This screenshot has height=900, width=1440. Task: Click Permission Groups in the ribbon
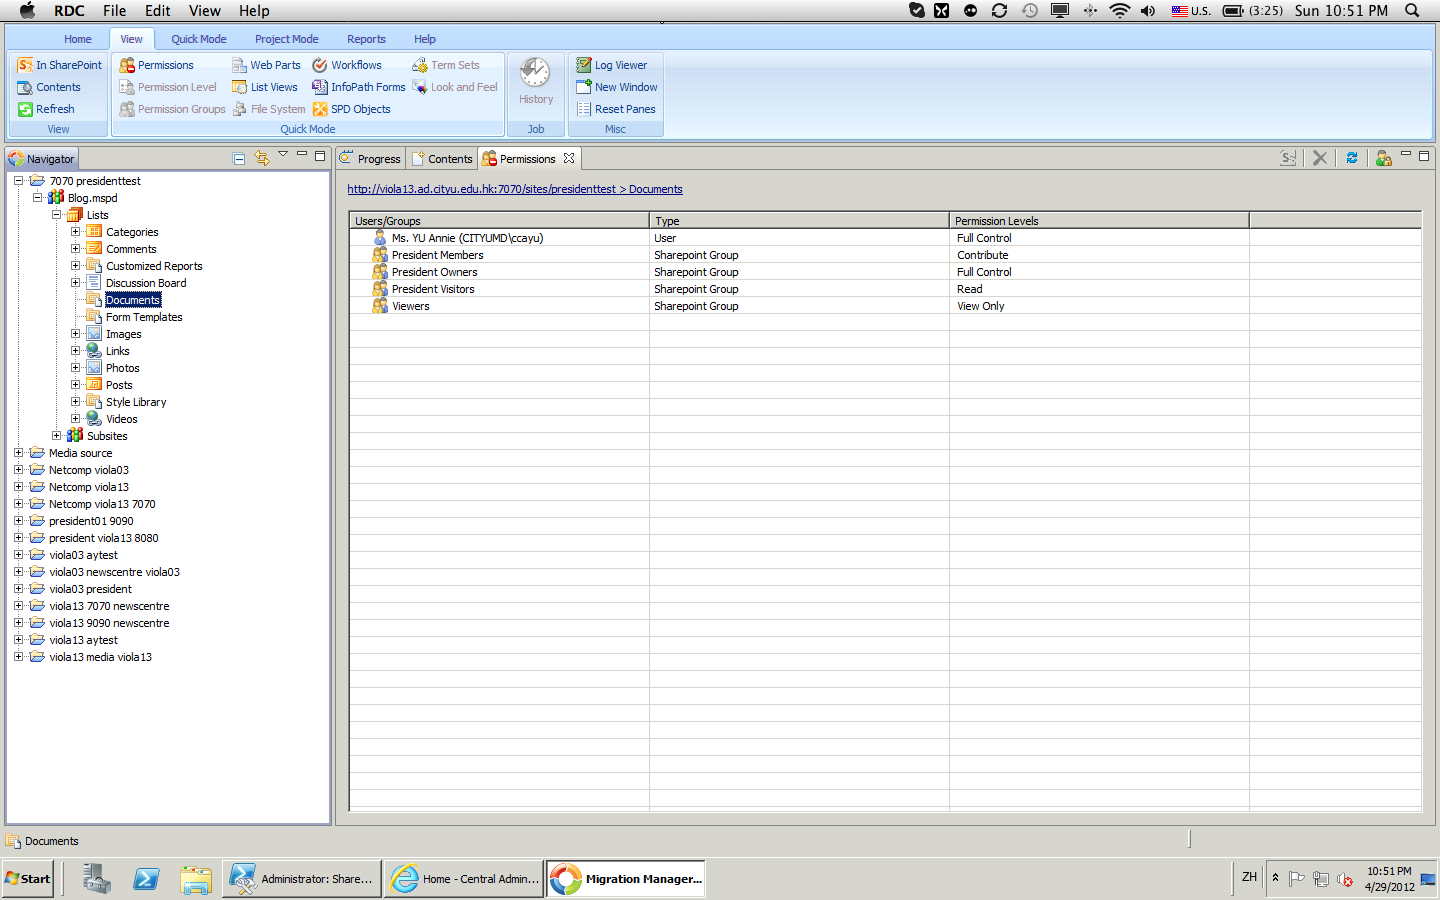pyautogui.click(x=172, y=109)
